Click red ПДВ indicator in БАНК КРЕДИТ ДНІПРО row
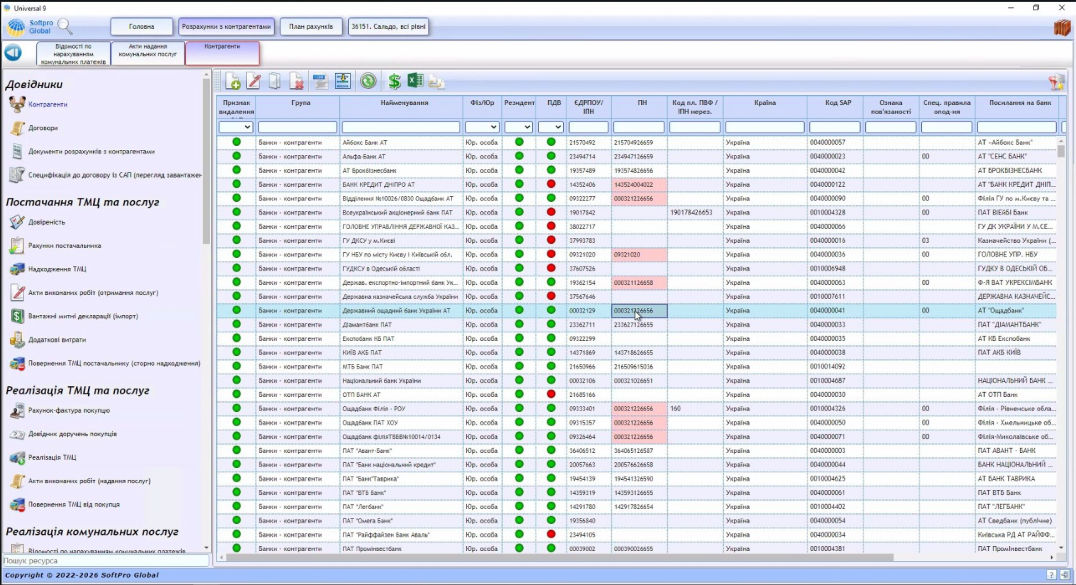1076x585 pixels. click(x=550, y=184)
